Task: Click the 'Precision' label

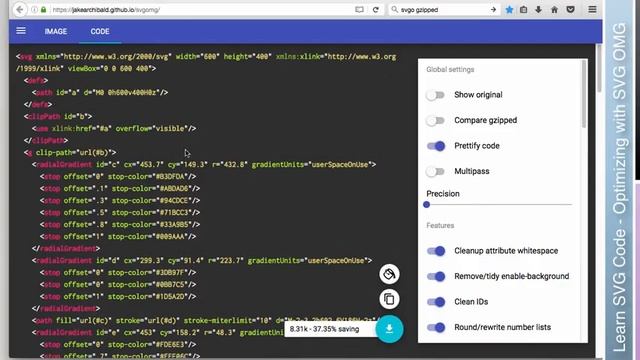Action: pos(443,193)
